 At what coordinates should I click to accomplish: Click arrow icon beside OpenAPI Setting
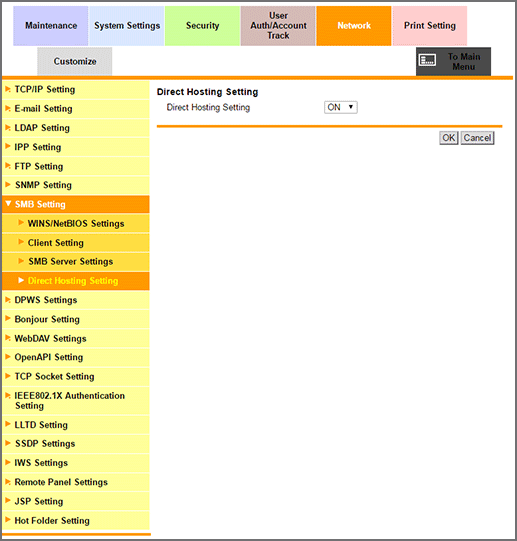(x=8, y=356)
